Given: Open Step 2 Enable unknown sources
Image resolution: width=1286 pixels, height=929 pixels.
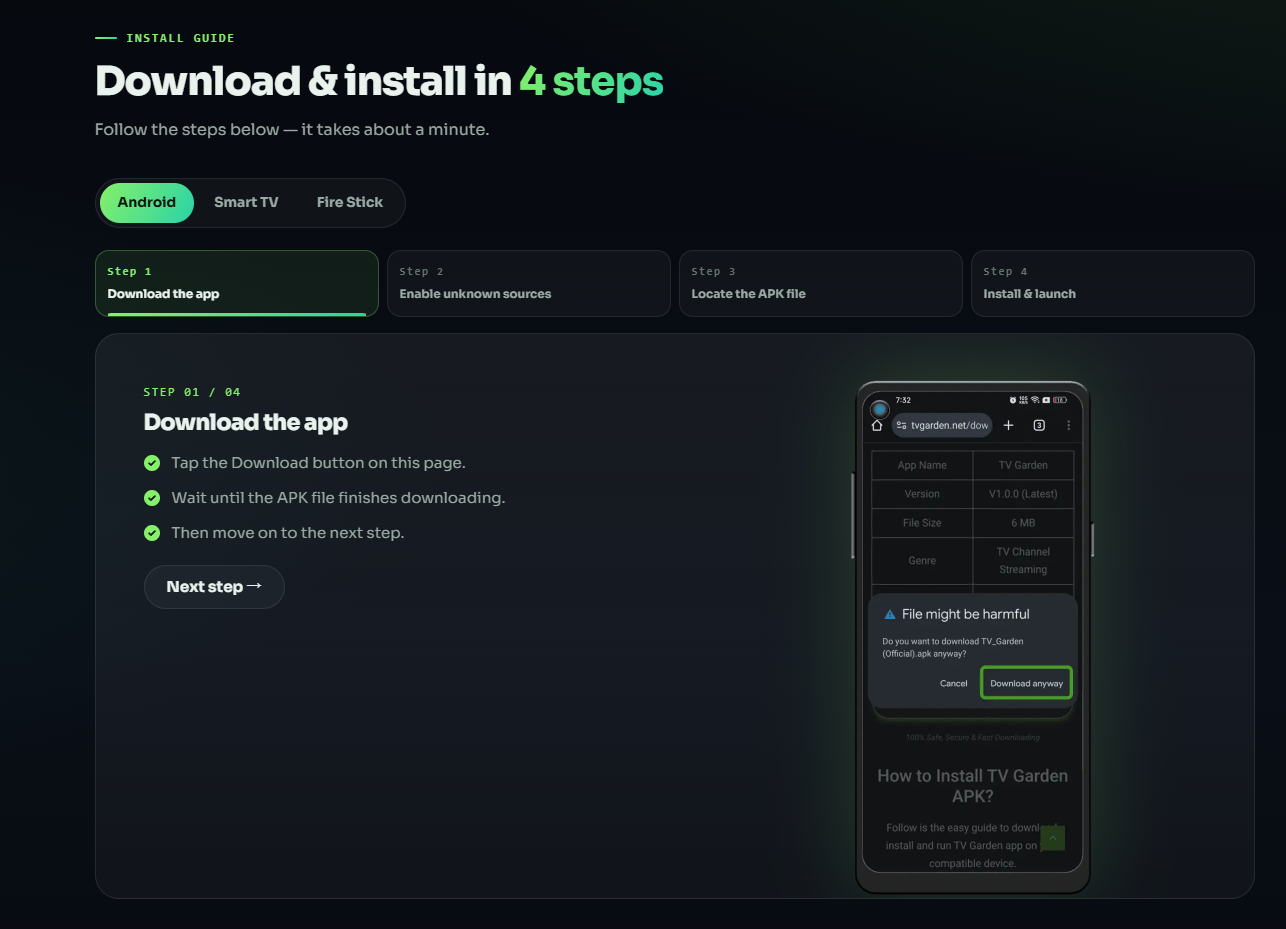Looking at the screenshot, I should click(x=529, y=283).
